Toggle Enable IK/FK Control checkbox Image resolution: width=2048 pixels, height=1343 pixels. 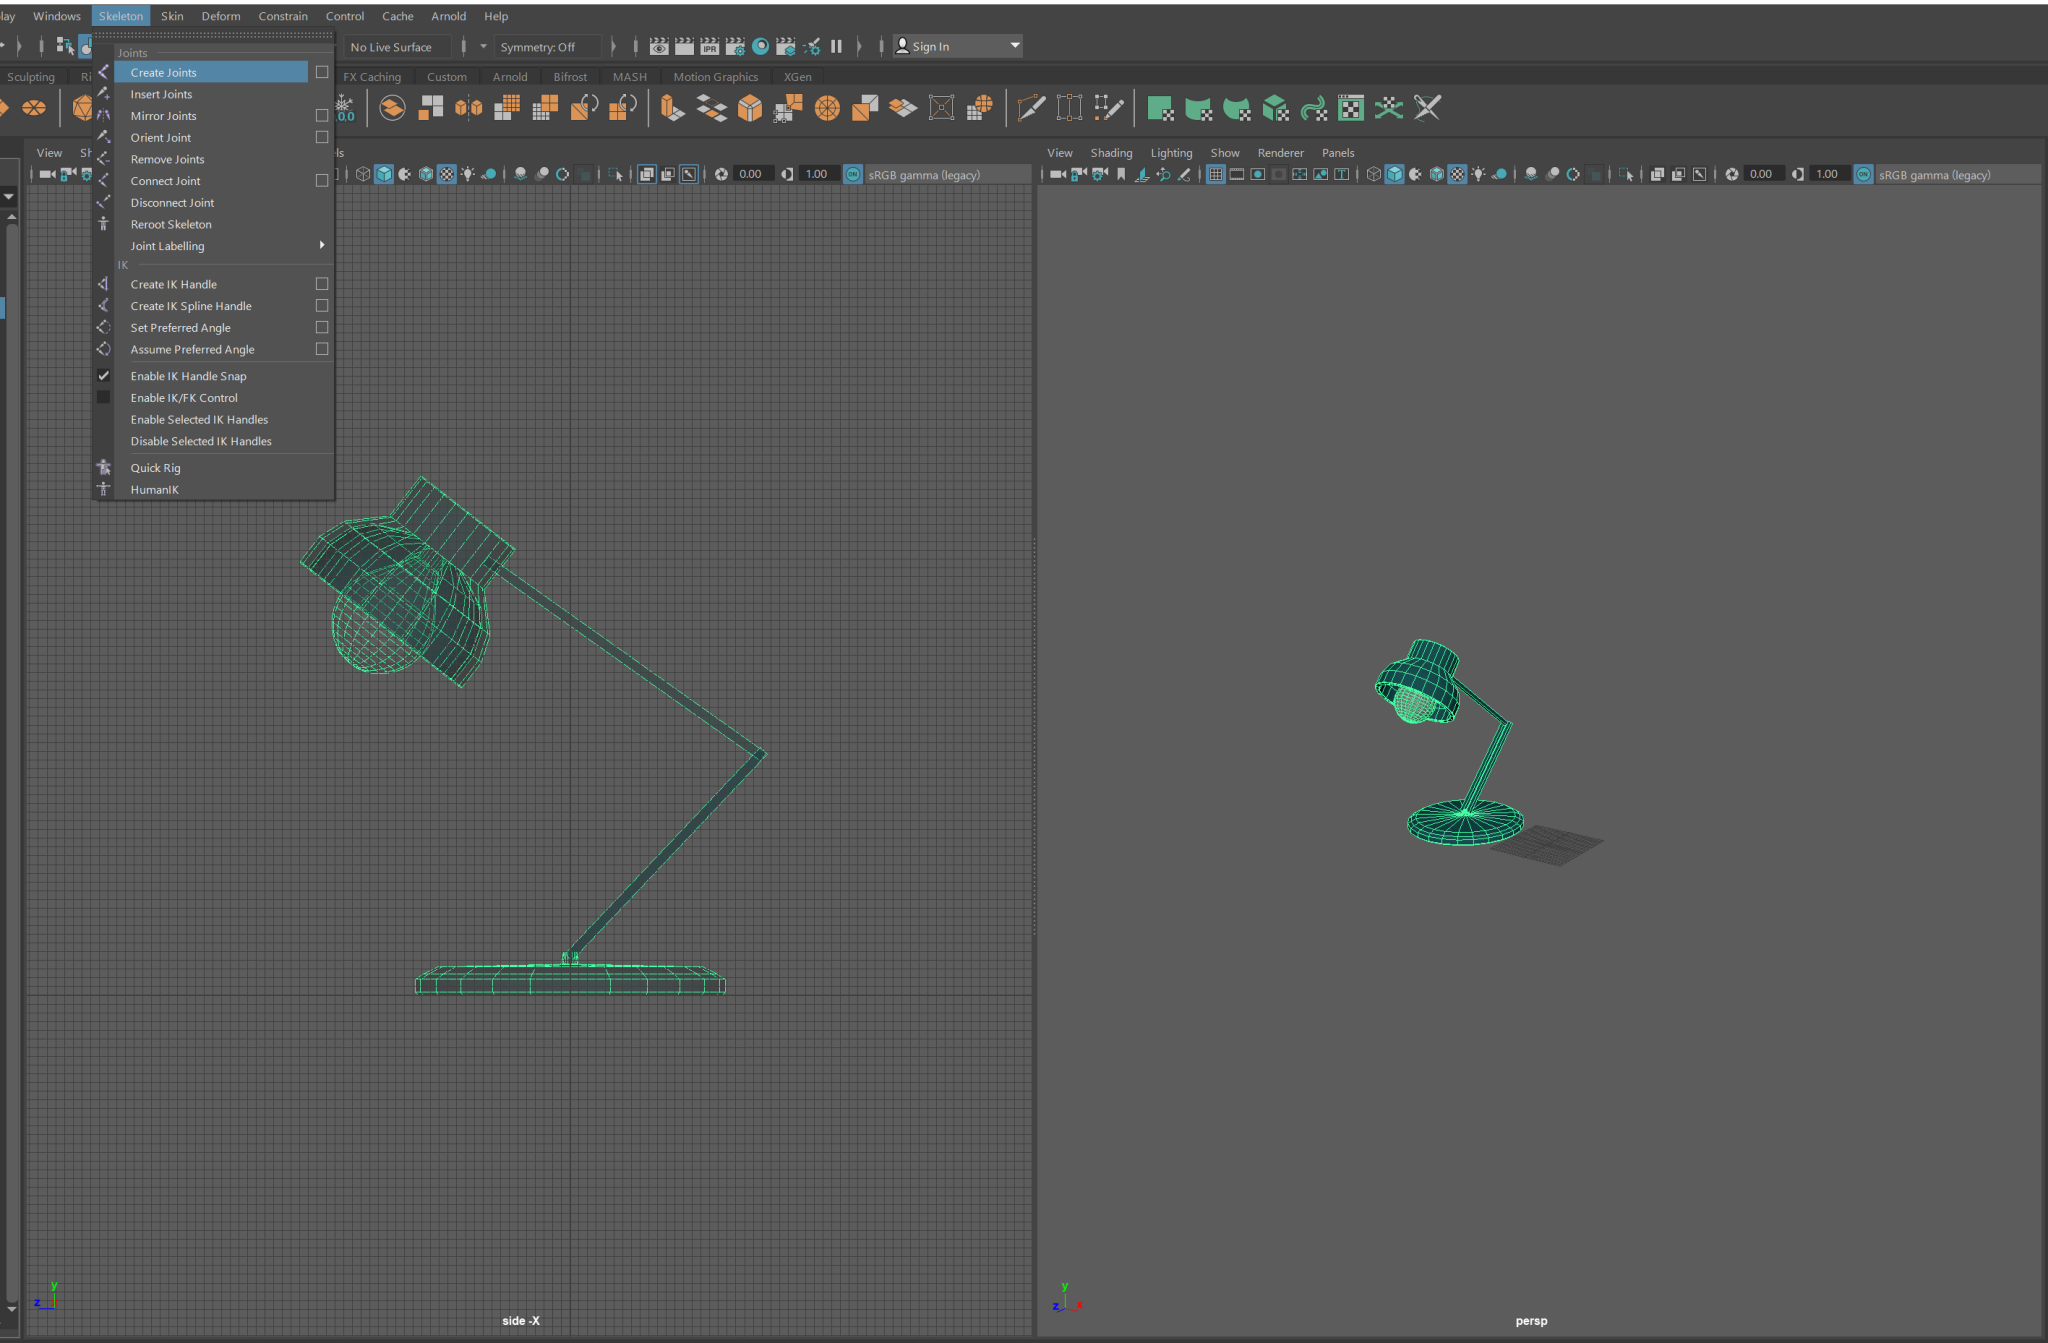103,398
